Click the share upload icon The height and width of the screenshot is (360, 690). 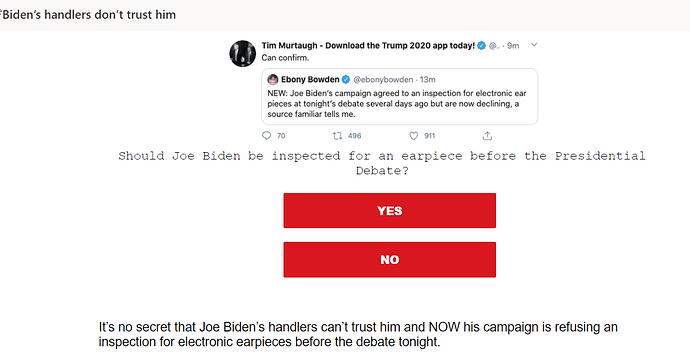[x=487, y=136]
